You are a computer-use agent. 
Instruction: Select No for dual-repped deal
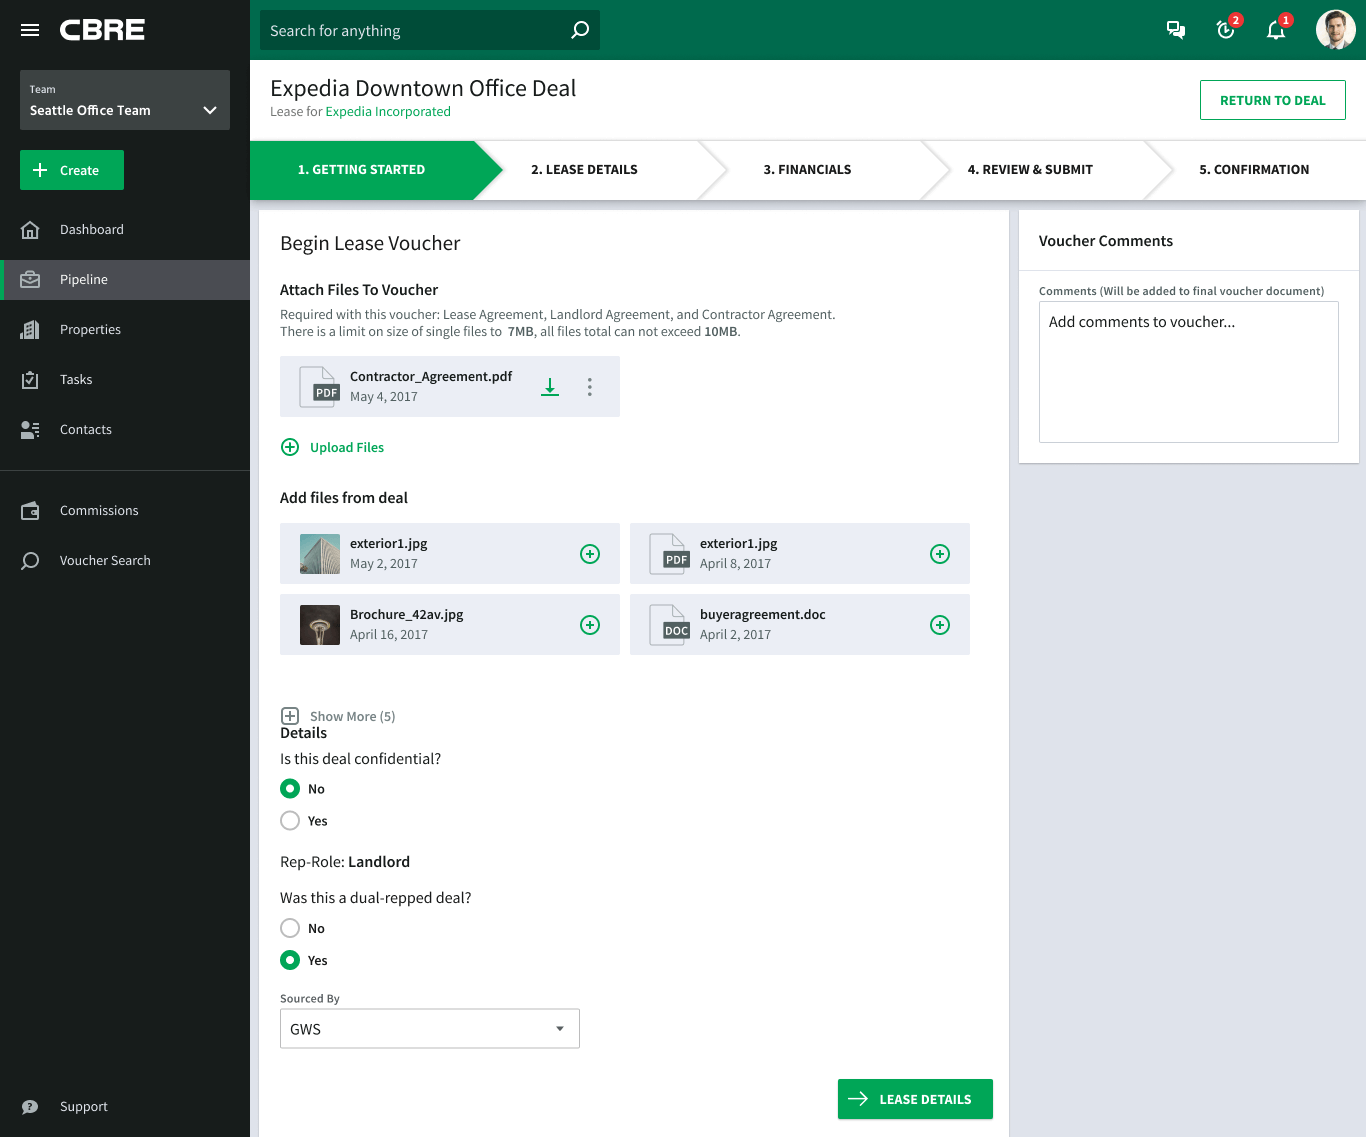pyautogui.click(x=290, y=929)
